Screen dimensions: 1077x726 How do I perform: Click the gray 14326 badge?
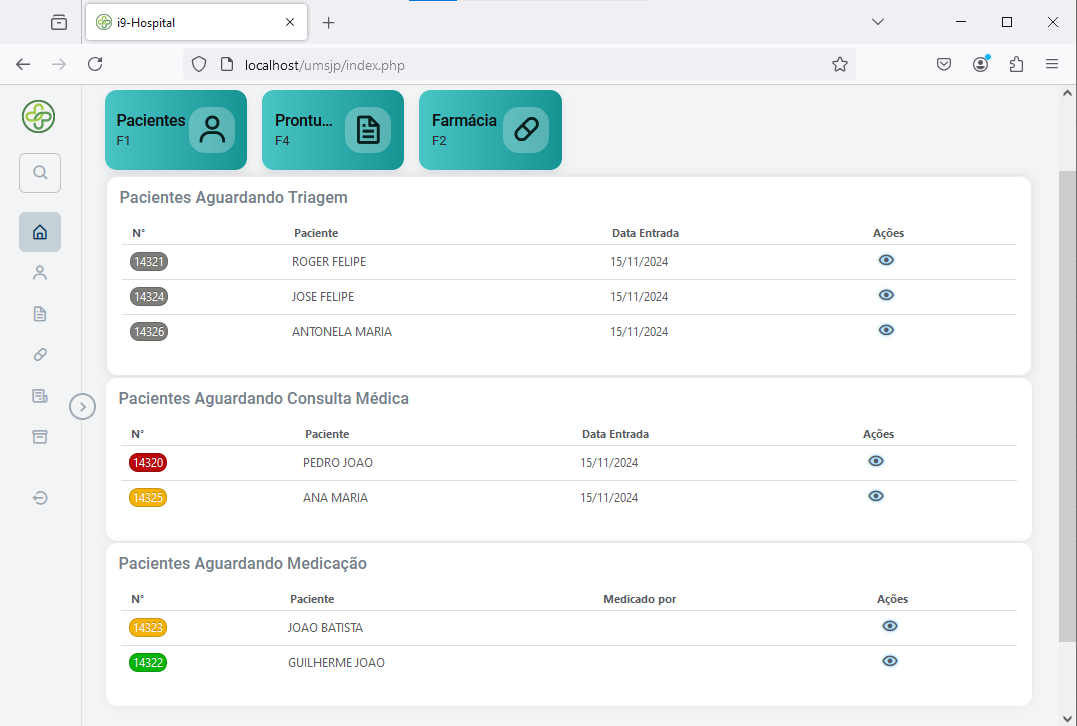click(x=149, y=332)
